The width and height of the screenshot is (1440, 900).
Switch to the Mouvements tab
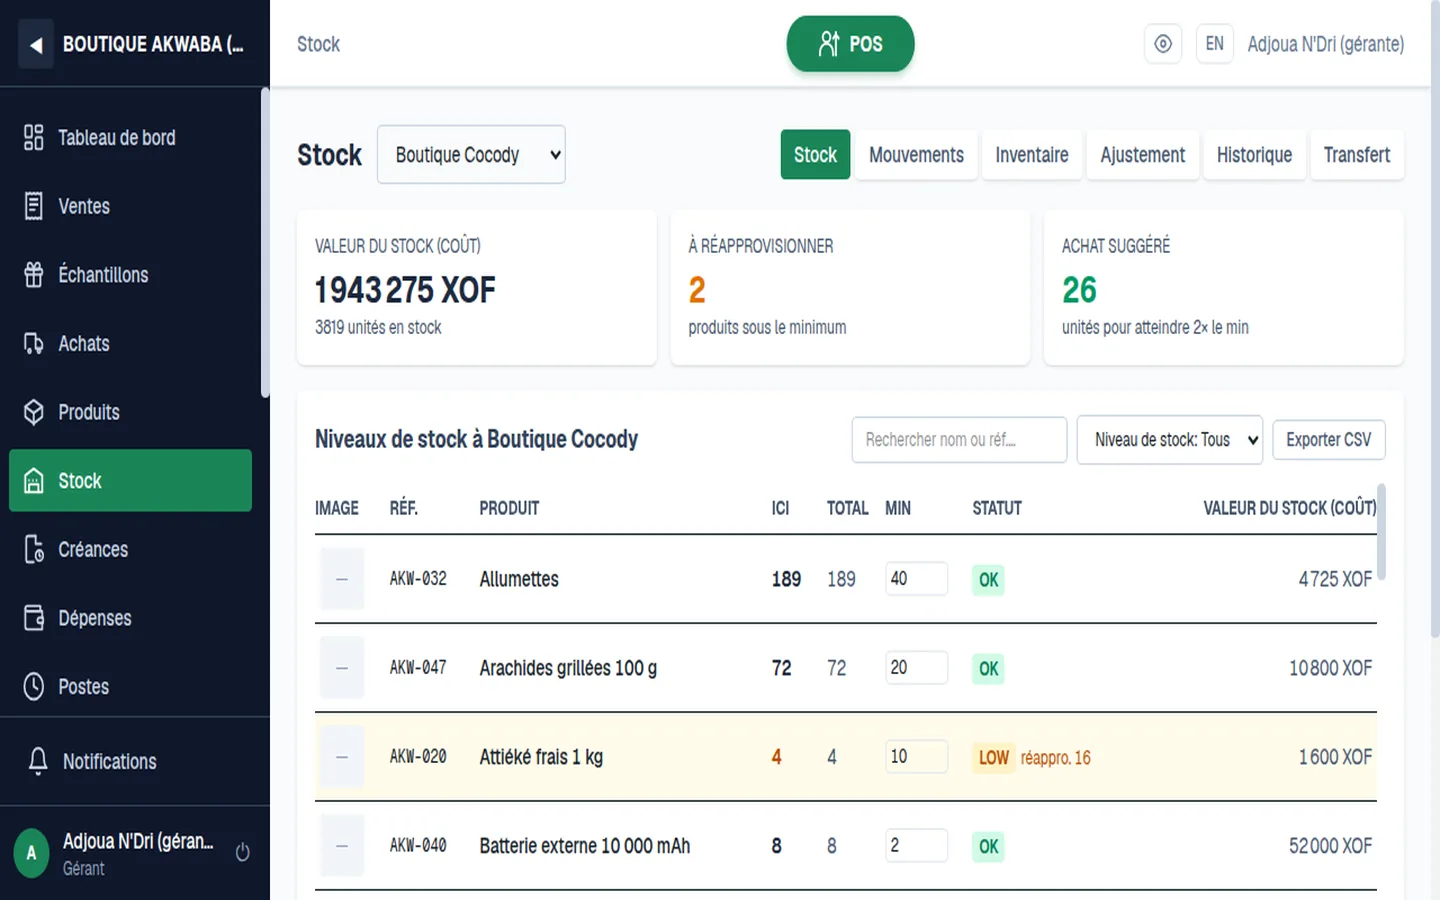(916, 155)
